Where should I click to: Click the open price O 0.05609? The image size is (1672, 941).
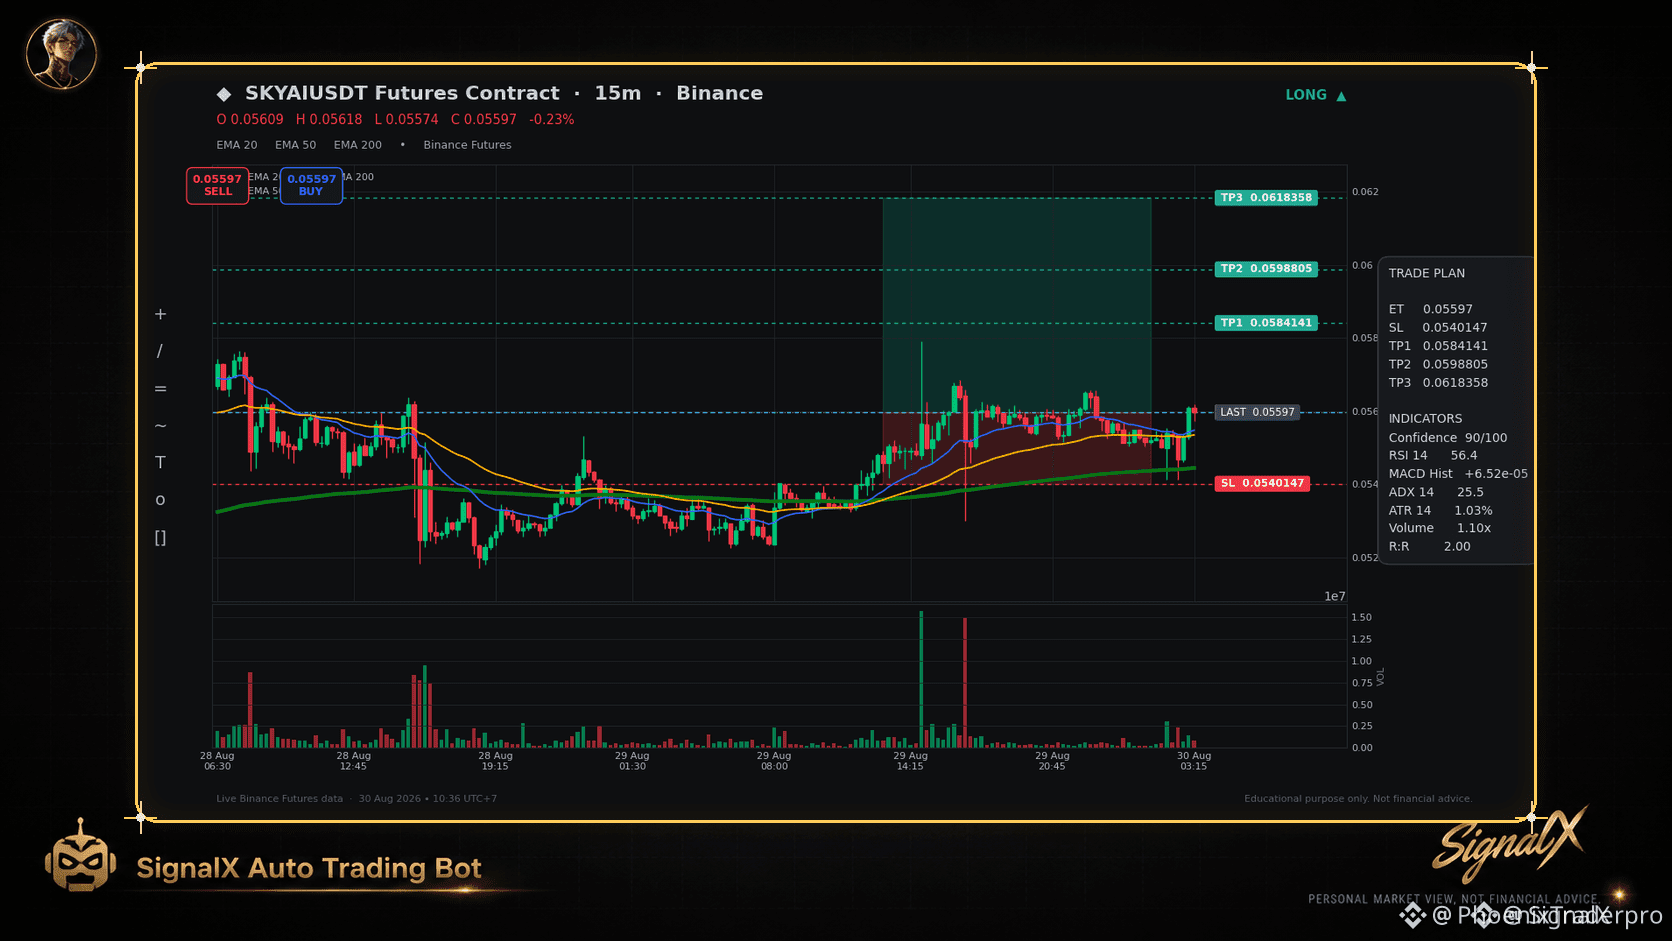[250, 119]
